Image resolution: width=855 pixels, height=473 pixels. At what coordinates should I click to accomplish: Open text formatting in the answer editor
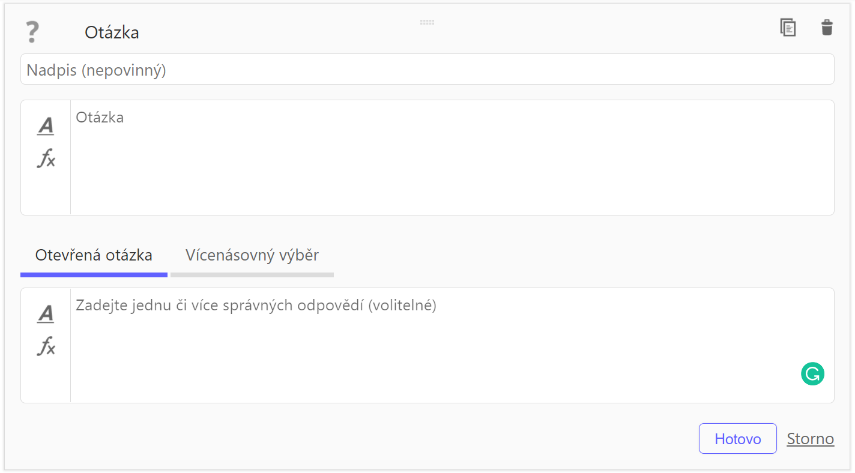click(x=46, y=313)
